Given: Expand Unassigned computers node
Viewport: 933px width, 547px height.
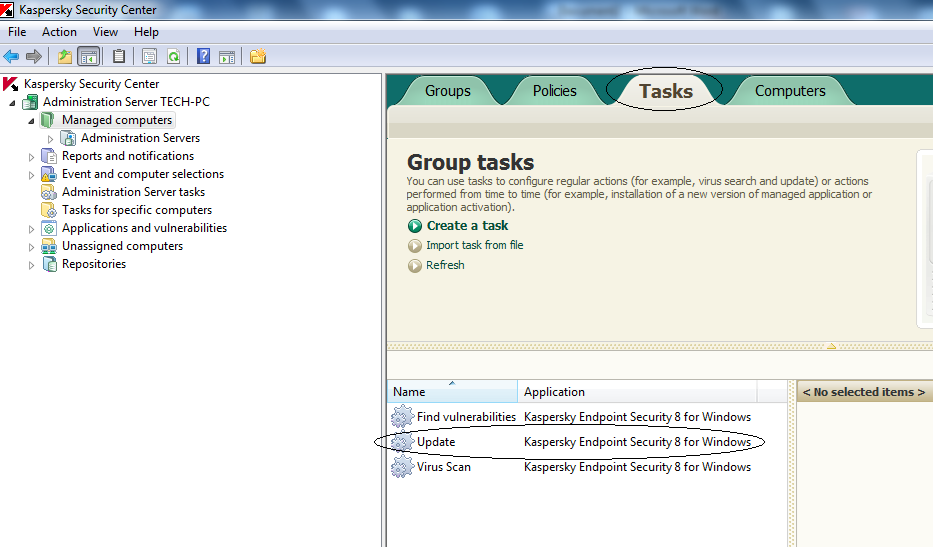Looking at the screenshot, I should tap(32, 247).
